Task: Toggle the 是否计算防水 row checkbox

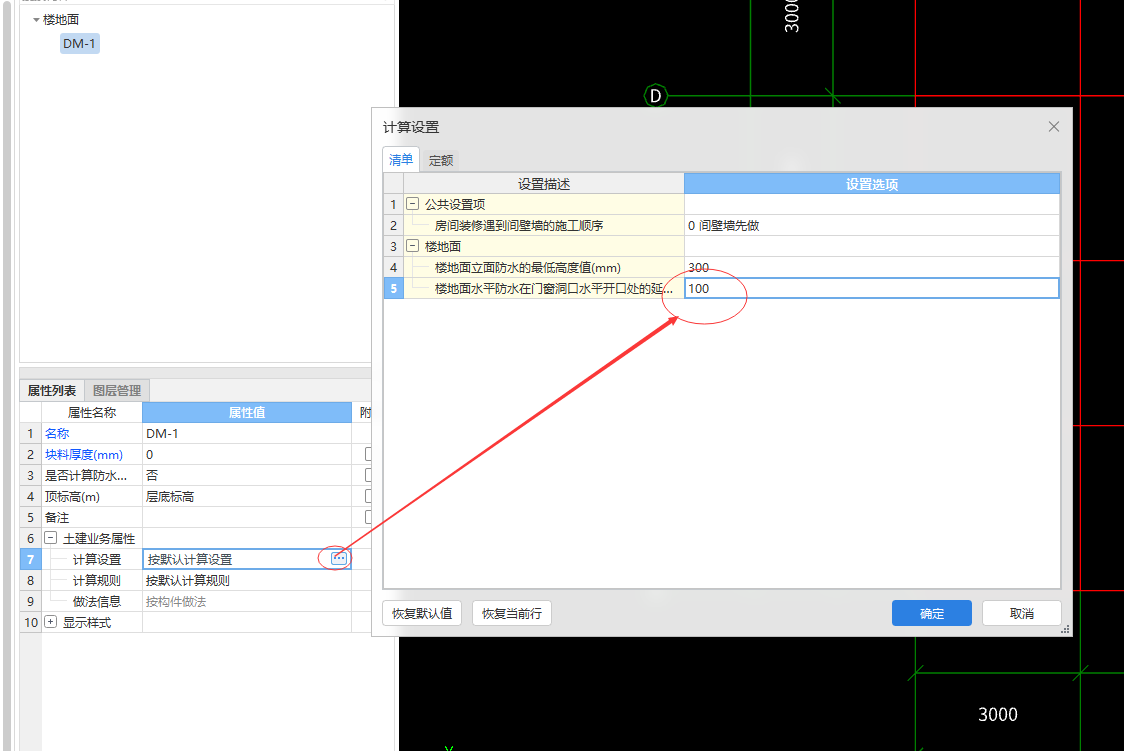Action: 368,475
